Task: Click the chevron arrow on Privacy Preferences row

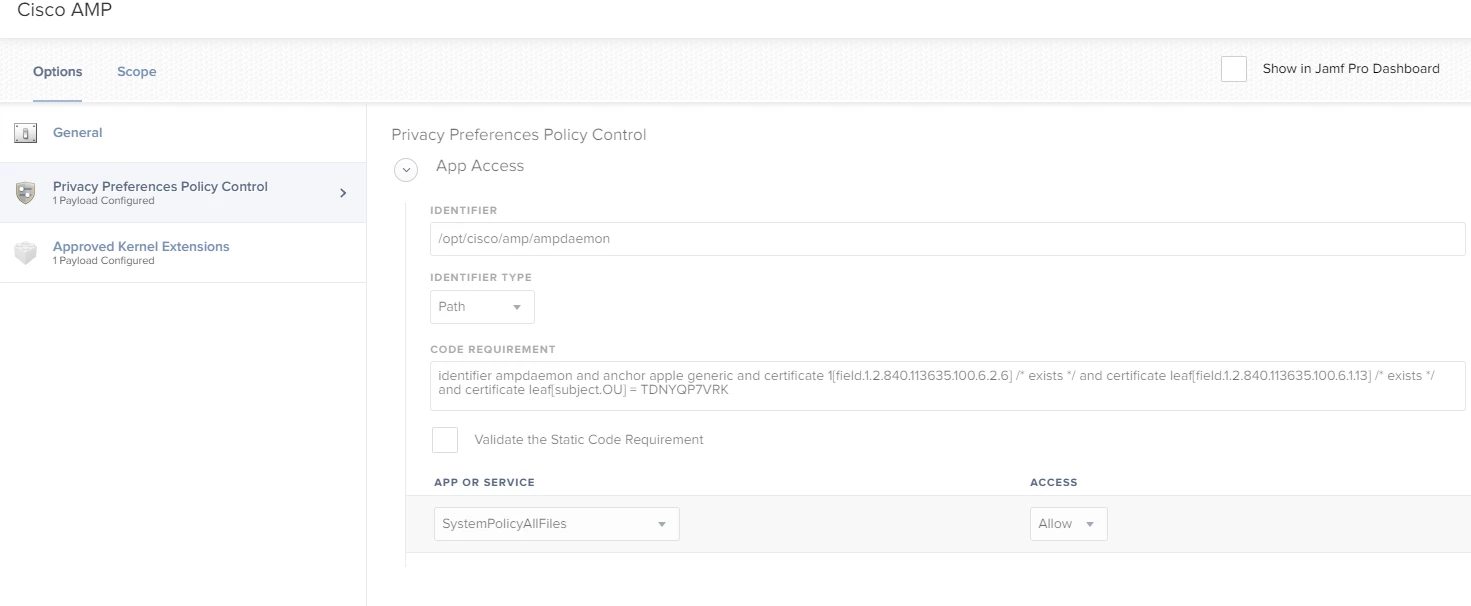Action: click(x=343, y=193)
